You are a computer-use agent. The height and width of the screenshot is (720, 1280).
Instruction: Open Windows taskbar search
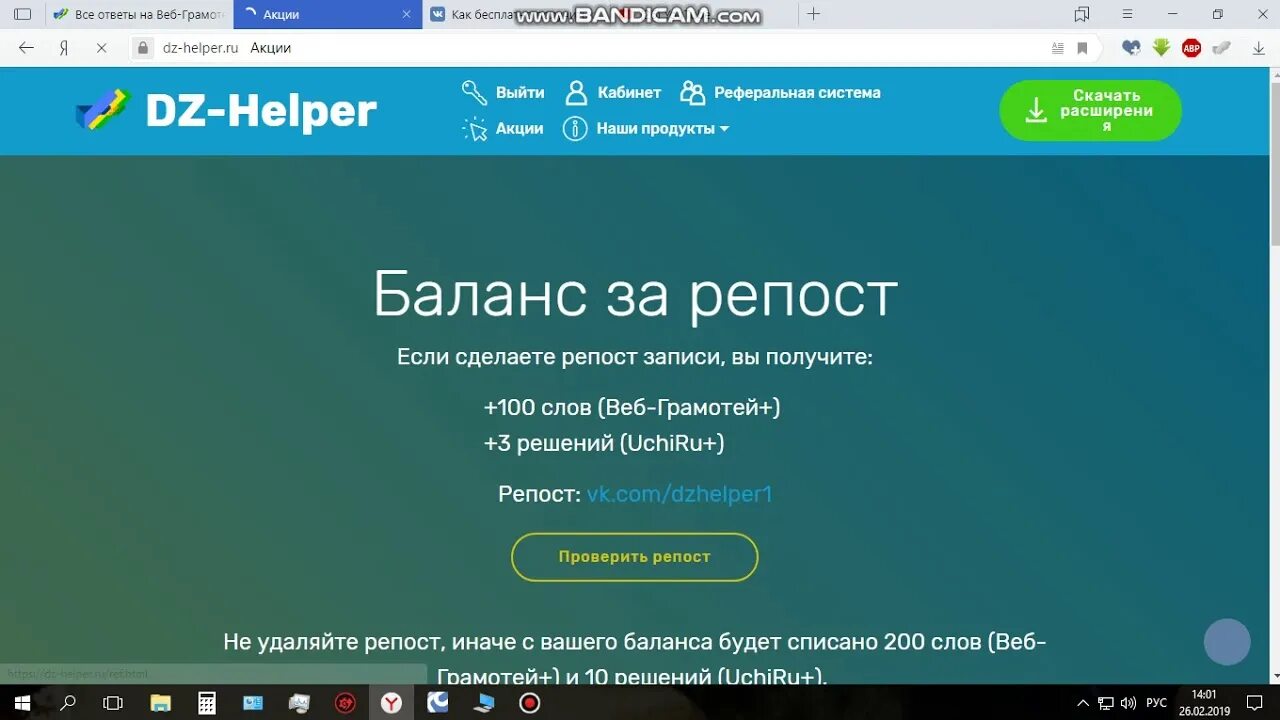(68, 703)
